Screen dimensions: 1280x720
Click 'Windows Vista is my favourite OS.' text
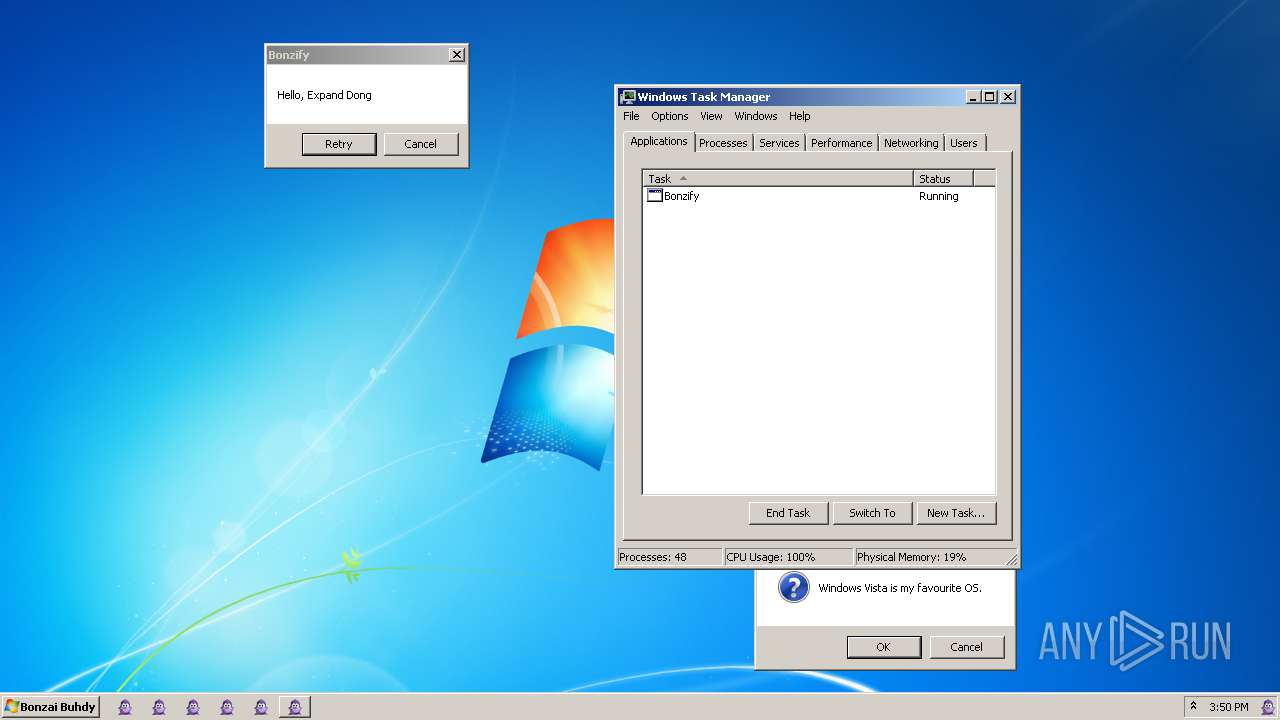point(900,588)
